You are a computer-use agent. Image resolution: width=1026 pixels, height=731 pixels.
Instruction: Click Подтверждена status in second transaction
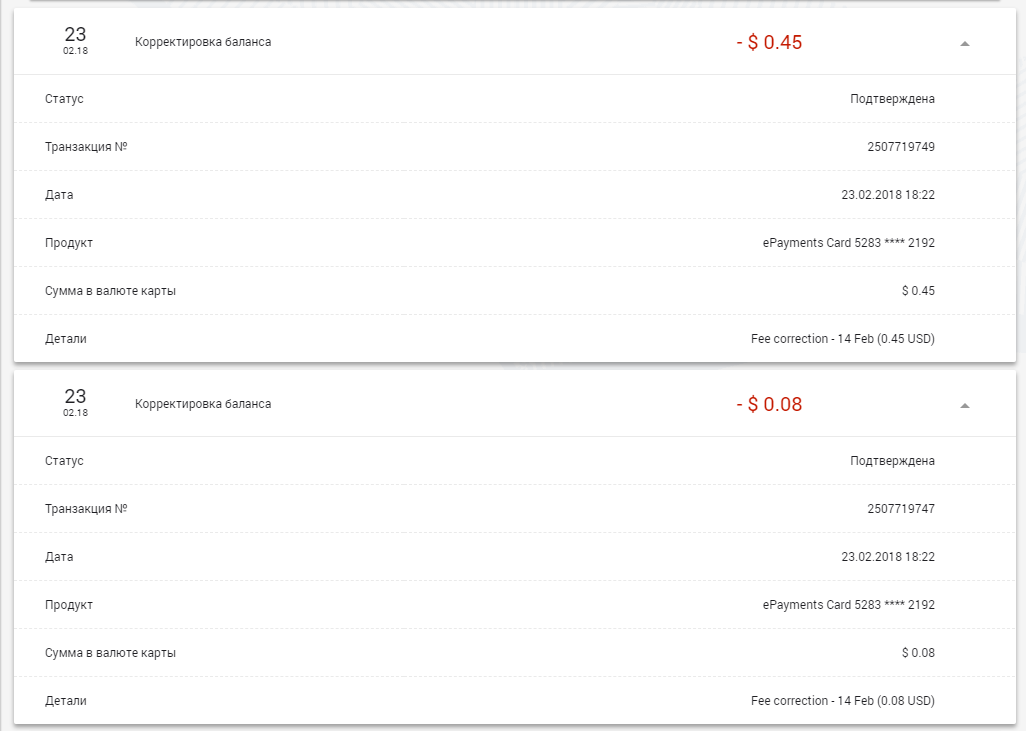[893, 461]
